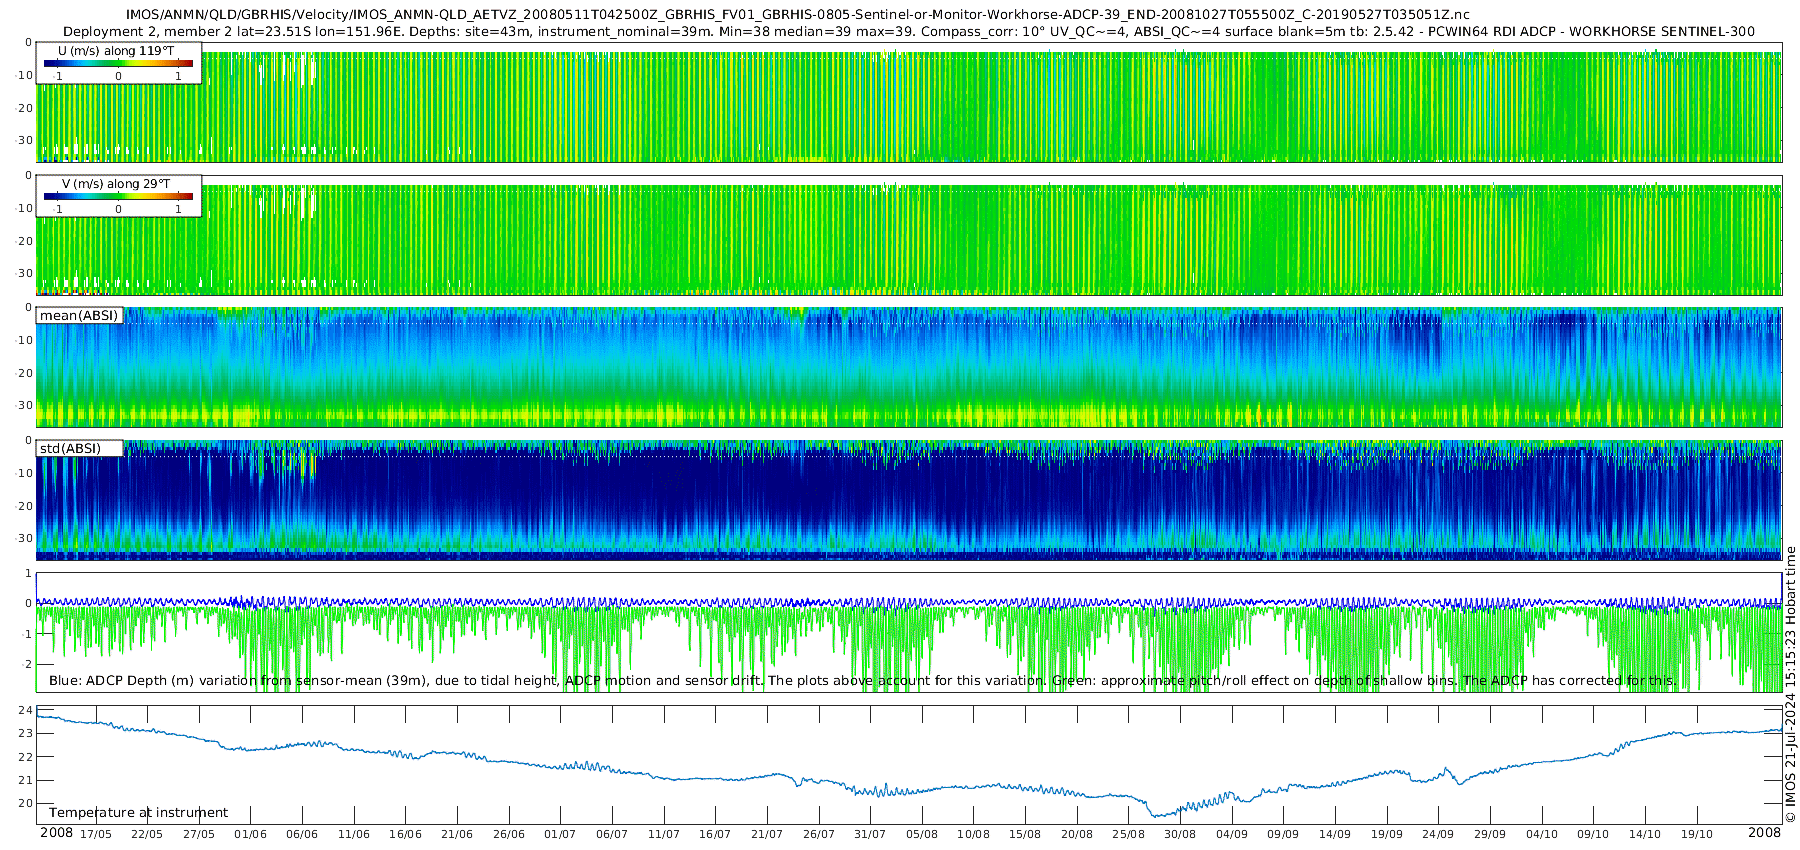The width and height of the screenshot is (1800, 850).
Task: Click the NetCDF file path title
Action: tap(797, 15)
